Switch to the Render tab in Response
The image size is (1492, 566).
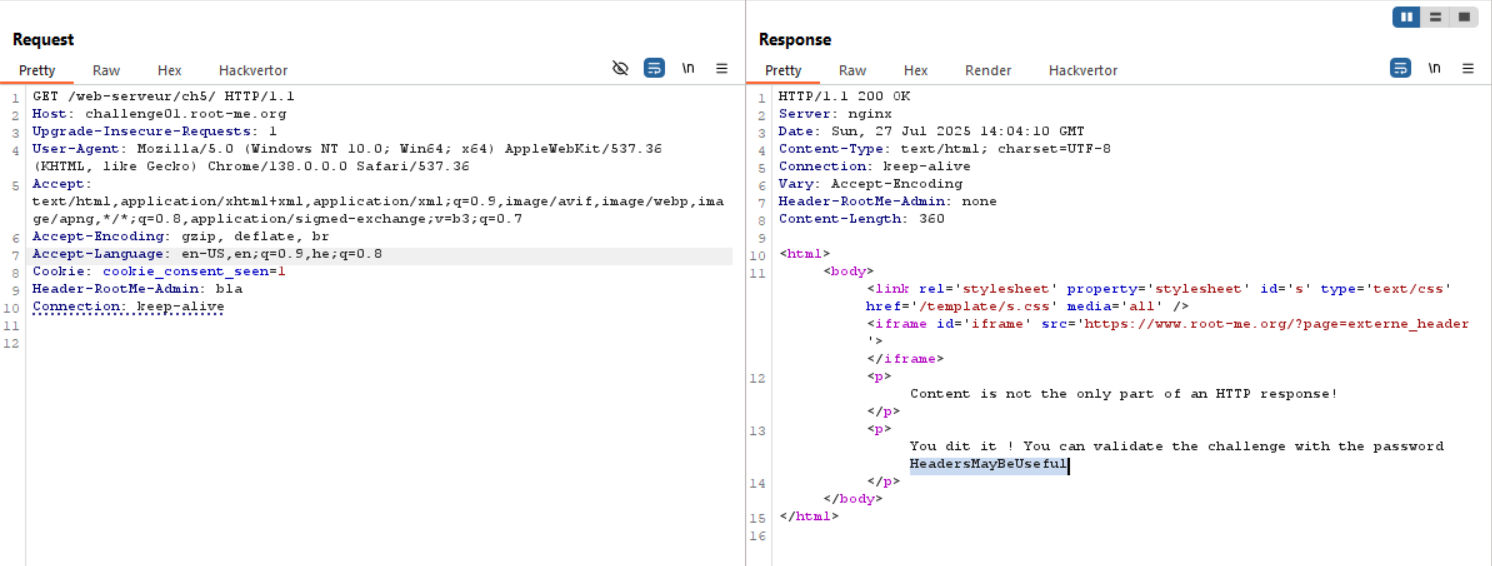[x=988, y=70]
